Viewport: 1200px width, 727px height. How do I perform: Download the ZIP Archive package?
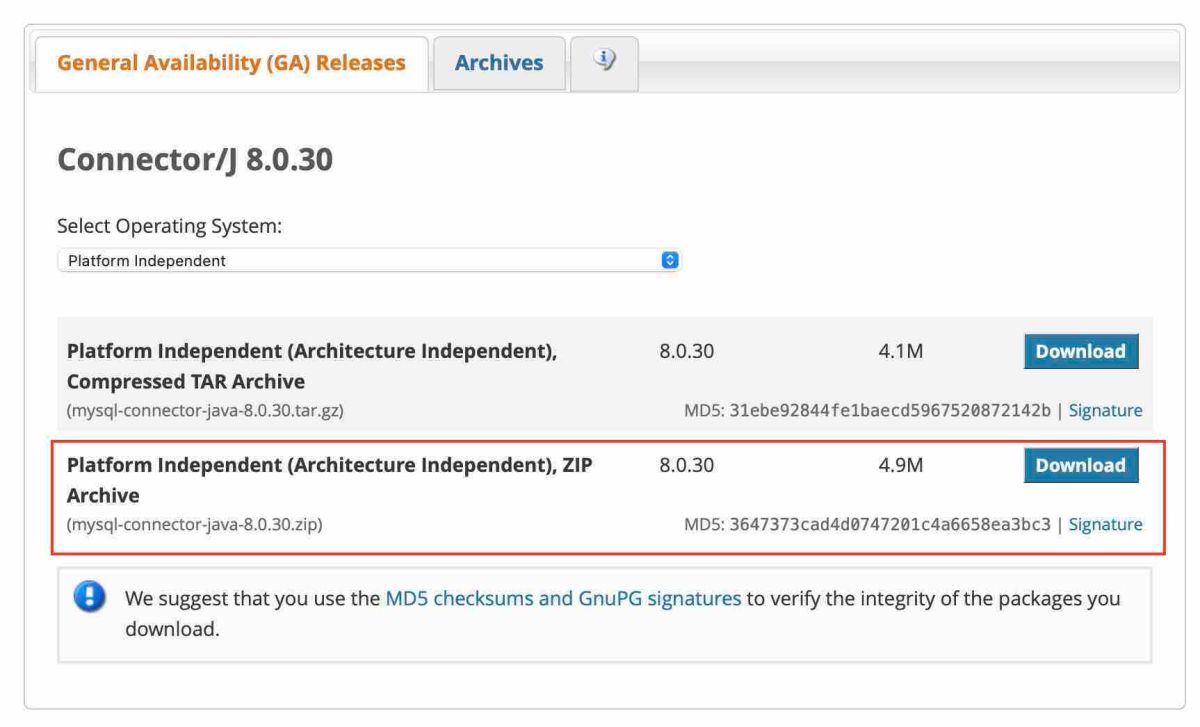pyautogui.click(x=1081, y=465)
